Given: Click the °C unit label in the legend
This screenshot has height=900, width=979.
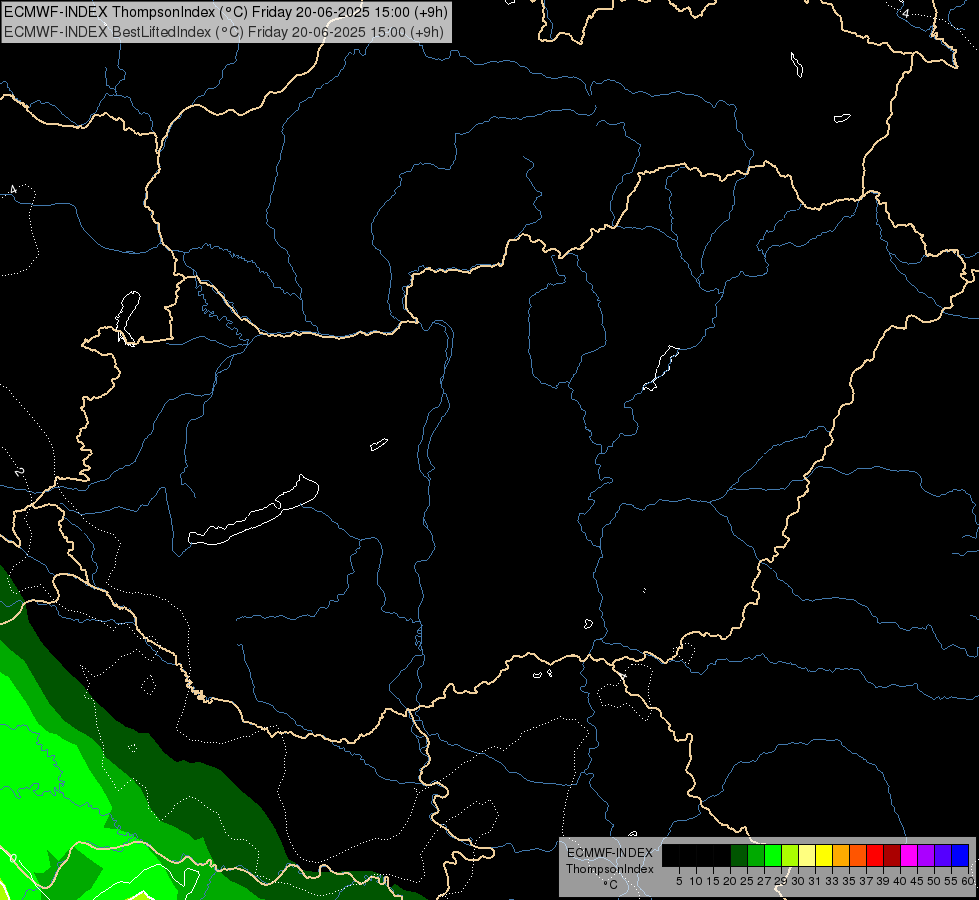Looking at the screenshot, I should [611, 885].
